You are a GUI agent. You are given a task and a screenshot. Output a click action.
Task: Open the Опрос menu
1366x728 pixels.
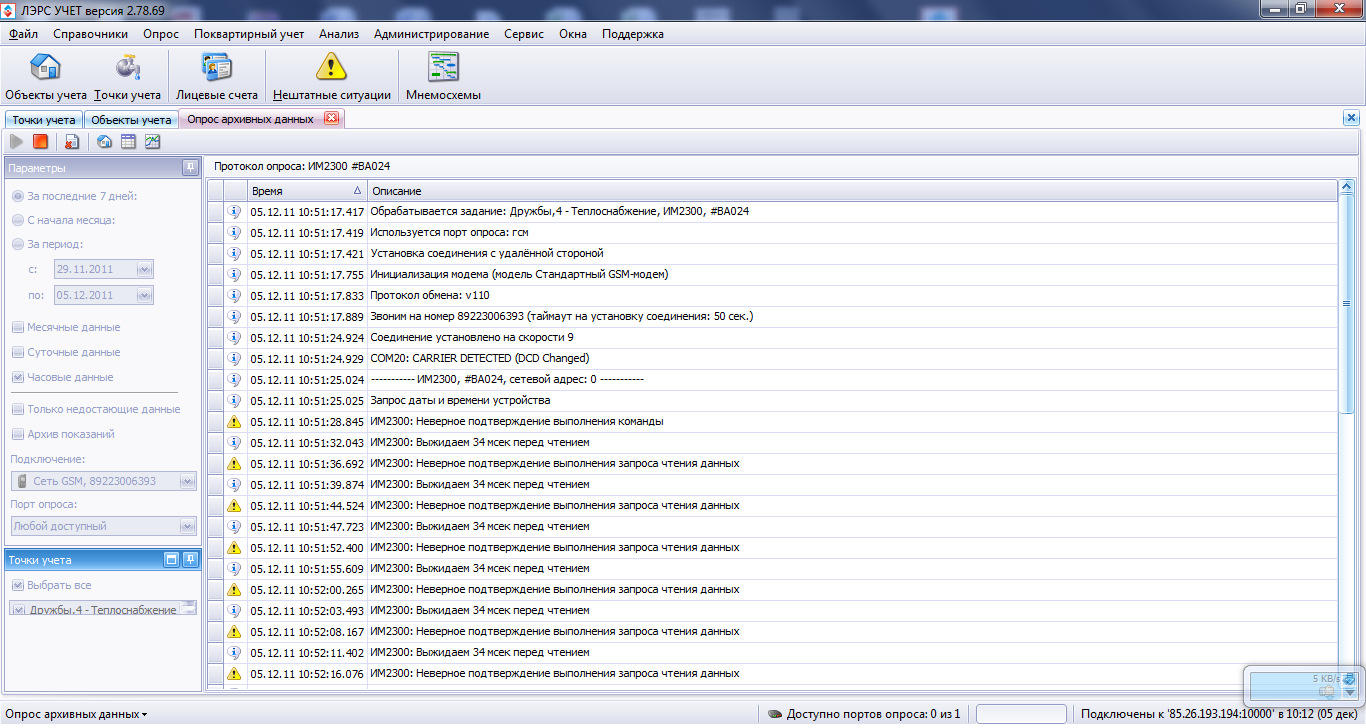[161, 34]
